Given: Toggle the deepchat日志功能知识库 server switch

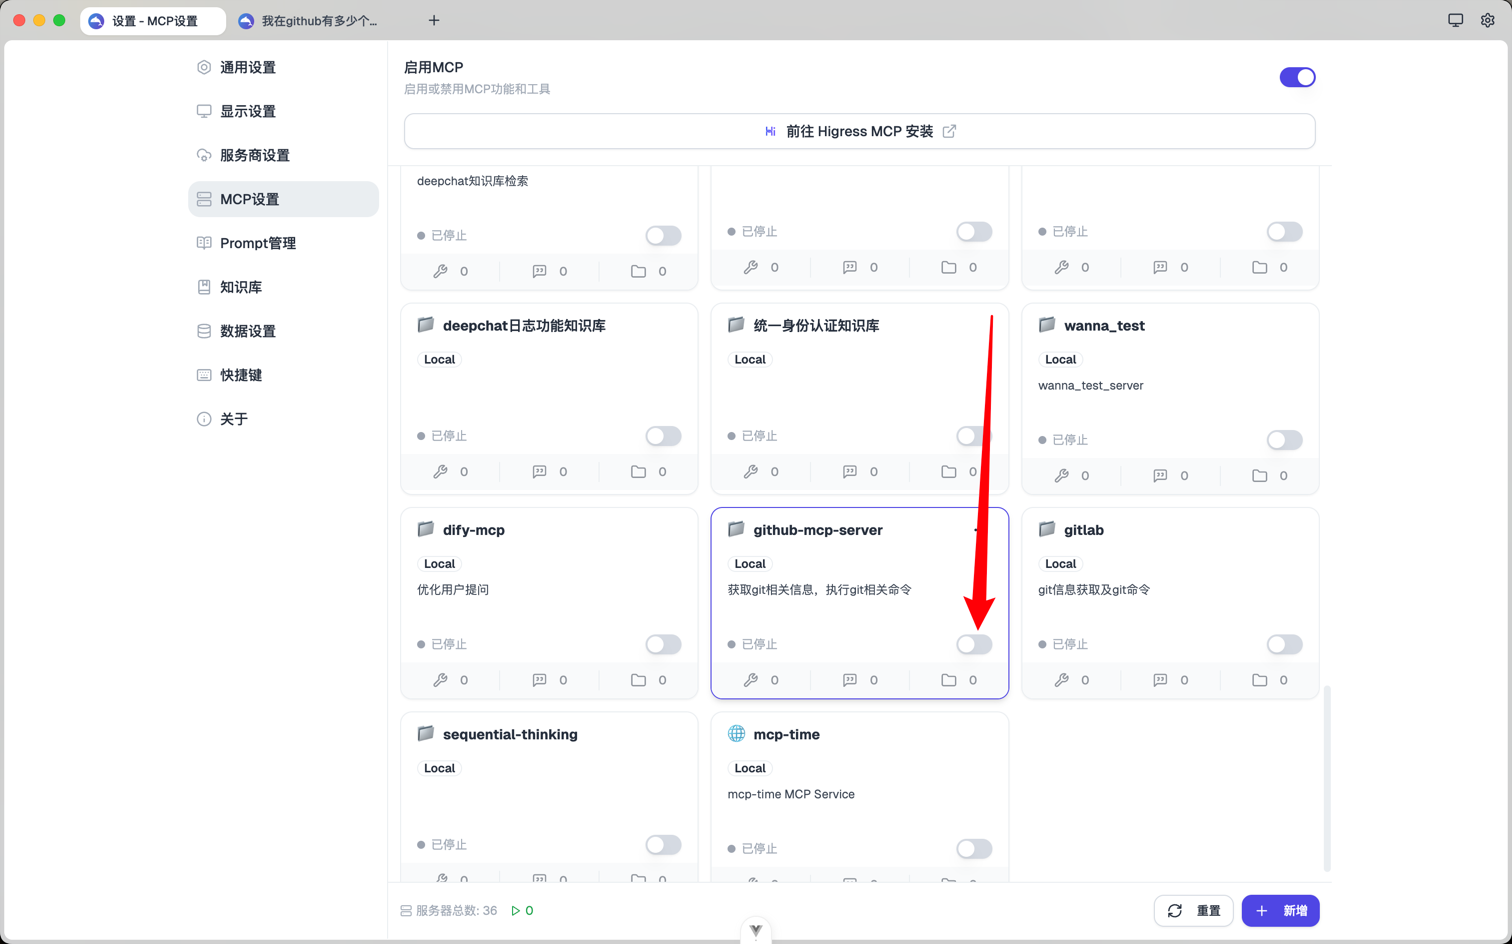Looking at the screenshot, I should coord(663,436).
